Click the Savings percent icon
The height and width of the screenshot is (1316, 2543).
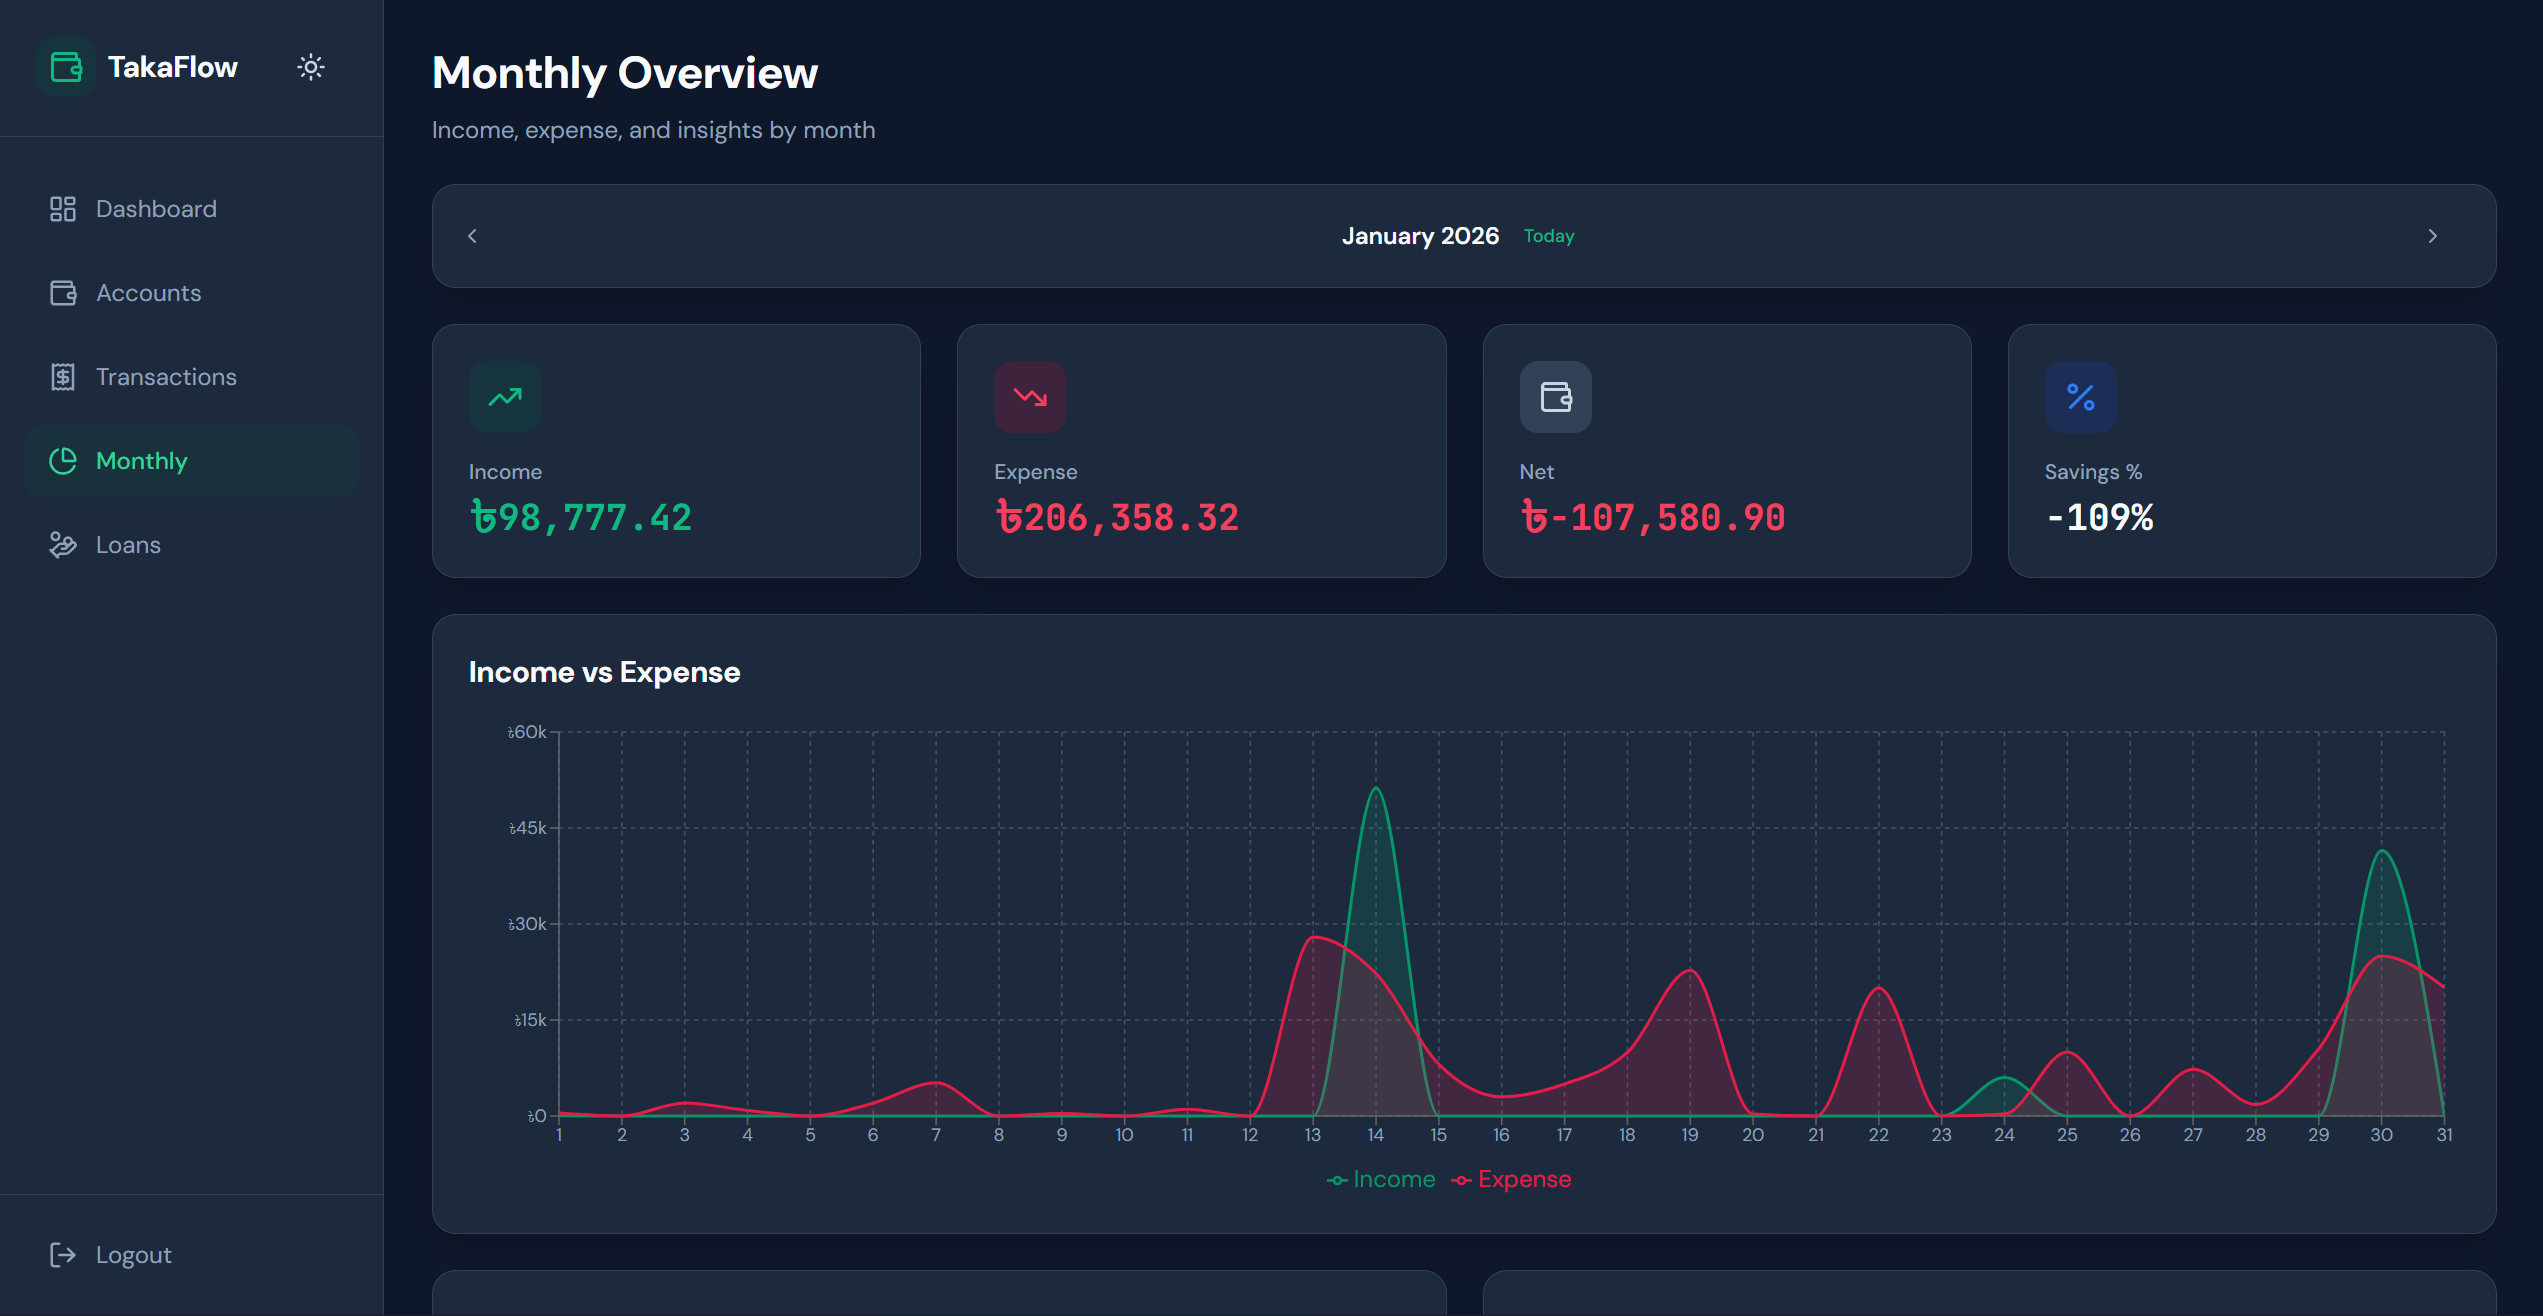(x=2080, y=397)
